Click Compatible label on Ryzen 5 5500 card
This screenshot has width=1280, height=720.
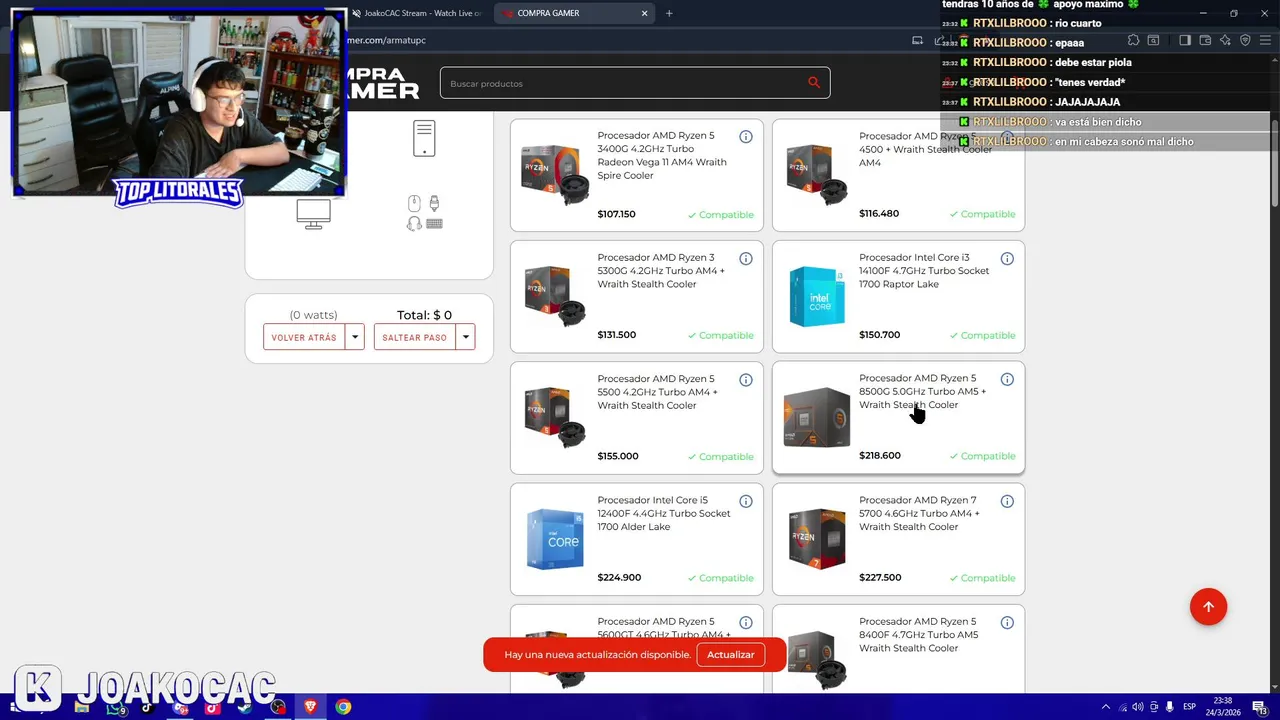(x=721, y=456)
